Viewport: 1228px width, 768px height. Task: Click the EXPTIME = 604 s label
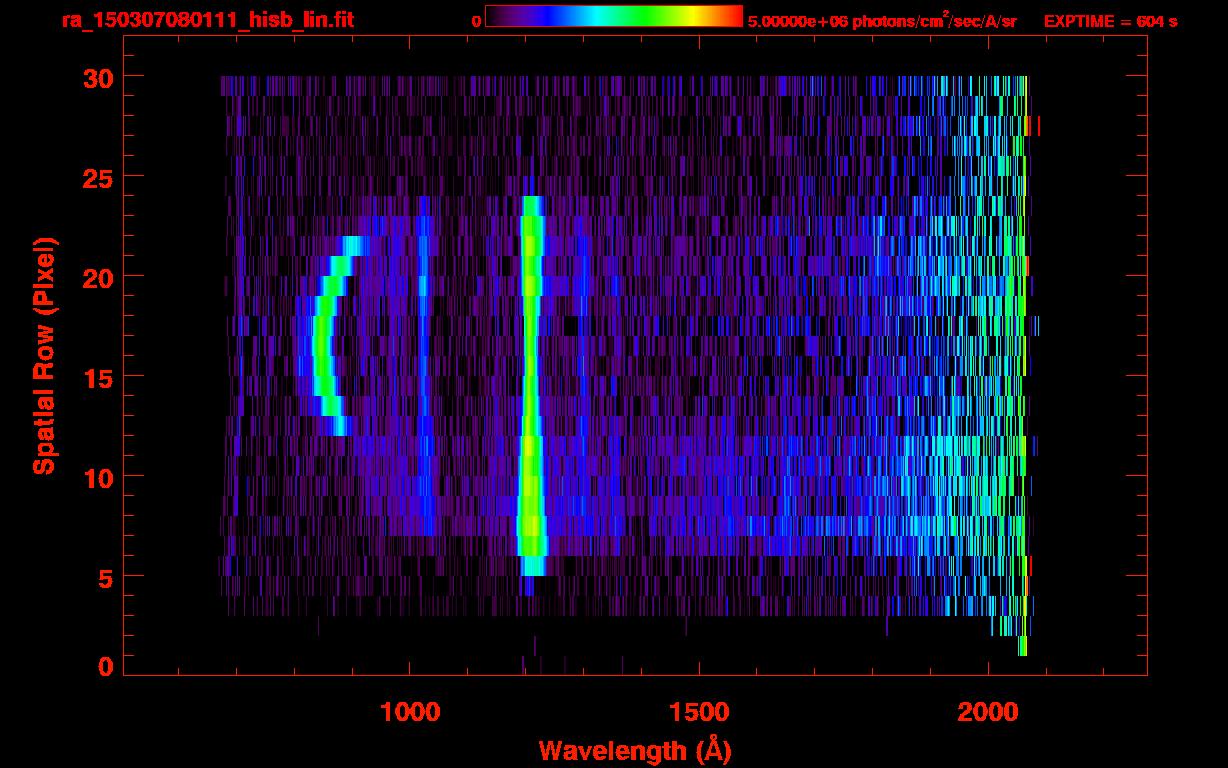pyautogui.click(x=1110, y=21)
